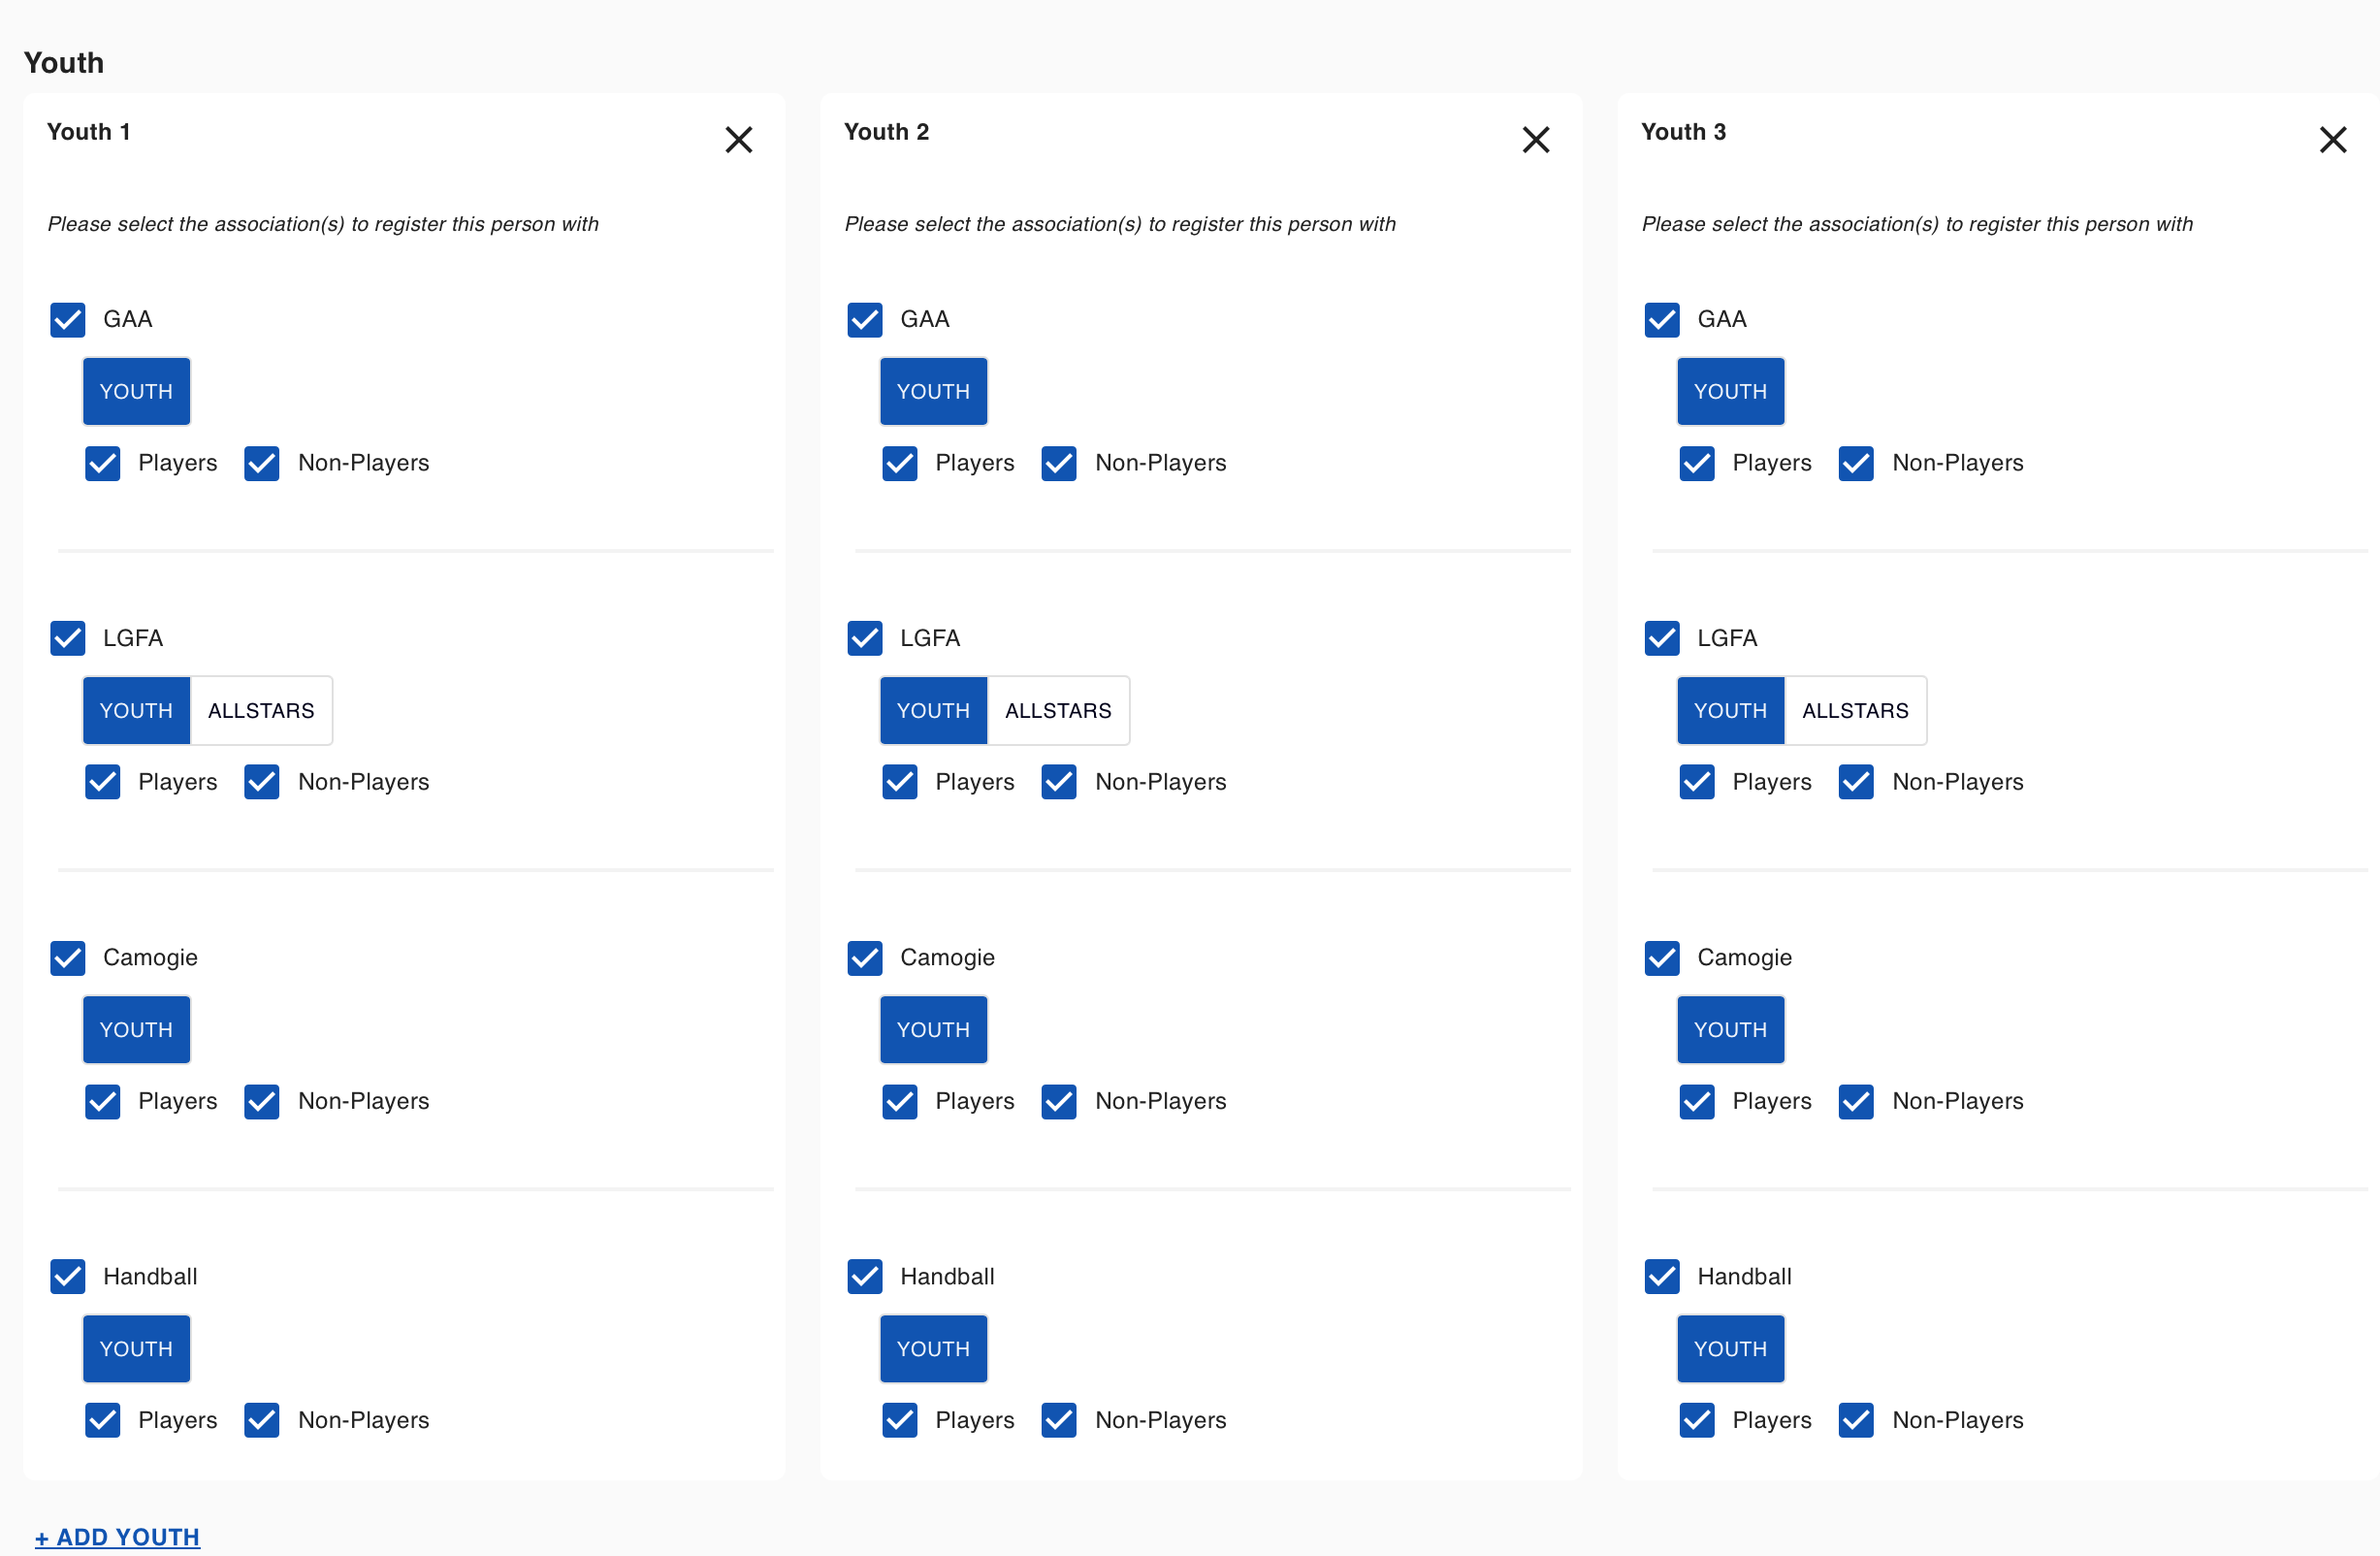Click Camogie YOUTH button for Youth 1
The width and height of the screenshot is (2380, 1556).
pos(137,1030)
